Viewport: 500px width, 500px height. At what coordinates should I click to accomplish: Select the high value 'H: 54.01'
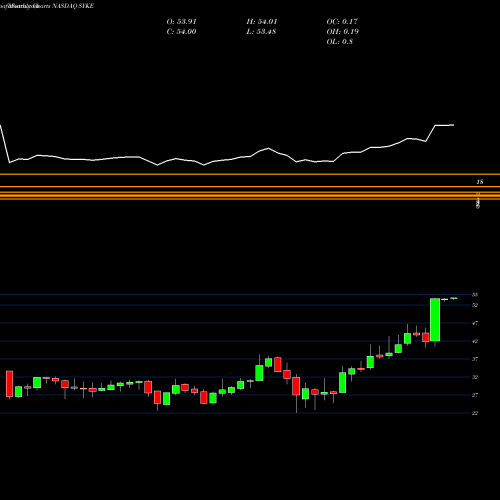tap(262, 22)
